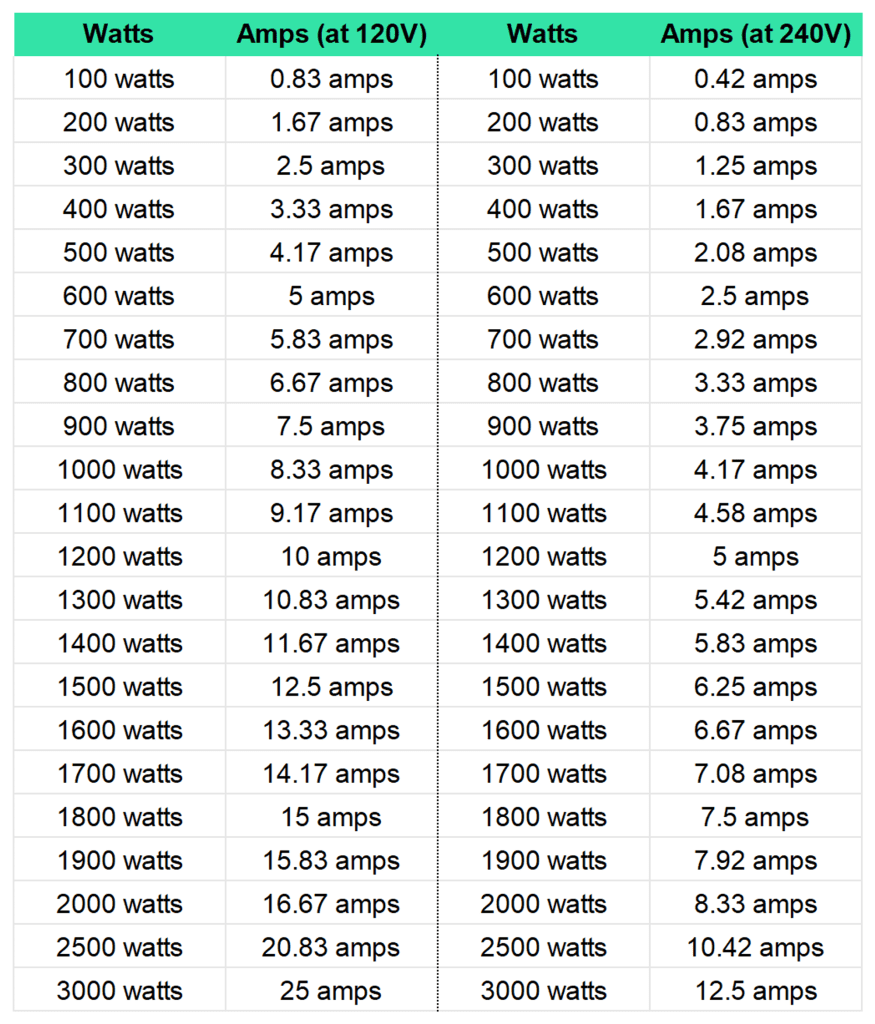Click the Amps (at 240V) column header

click(755, 34)
